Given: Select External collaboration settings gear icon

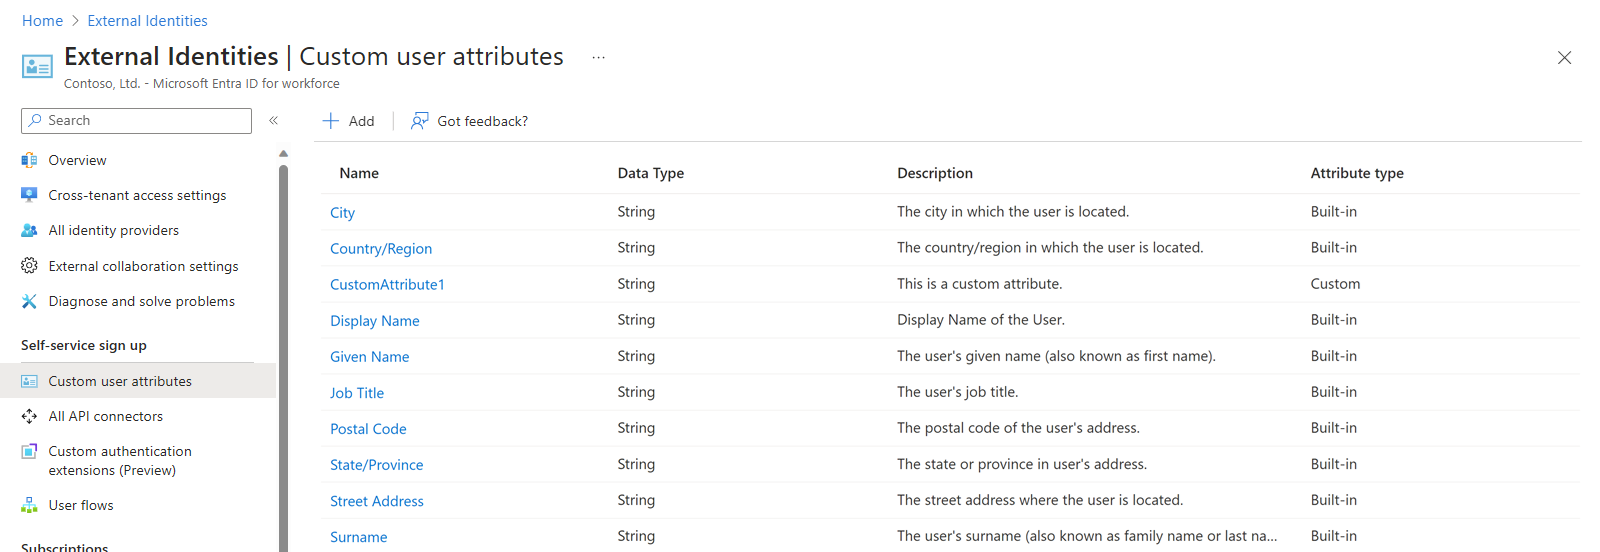Looking at the screenshot, I should (x=29, y=266).
